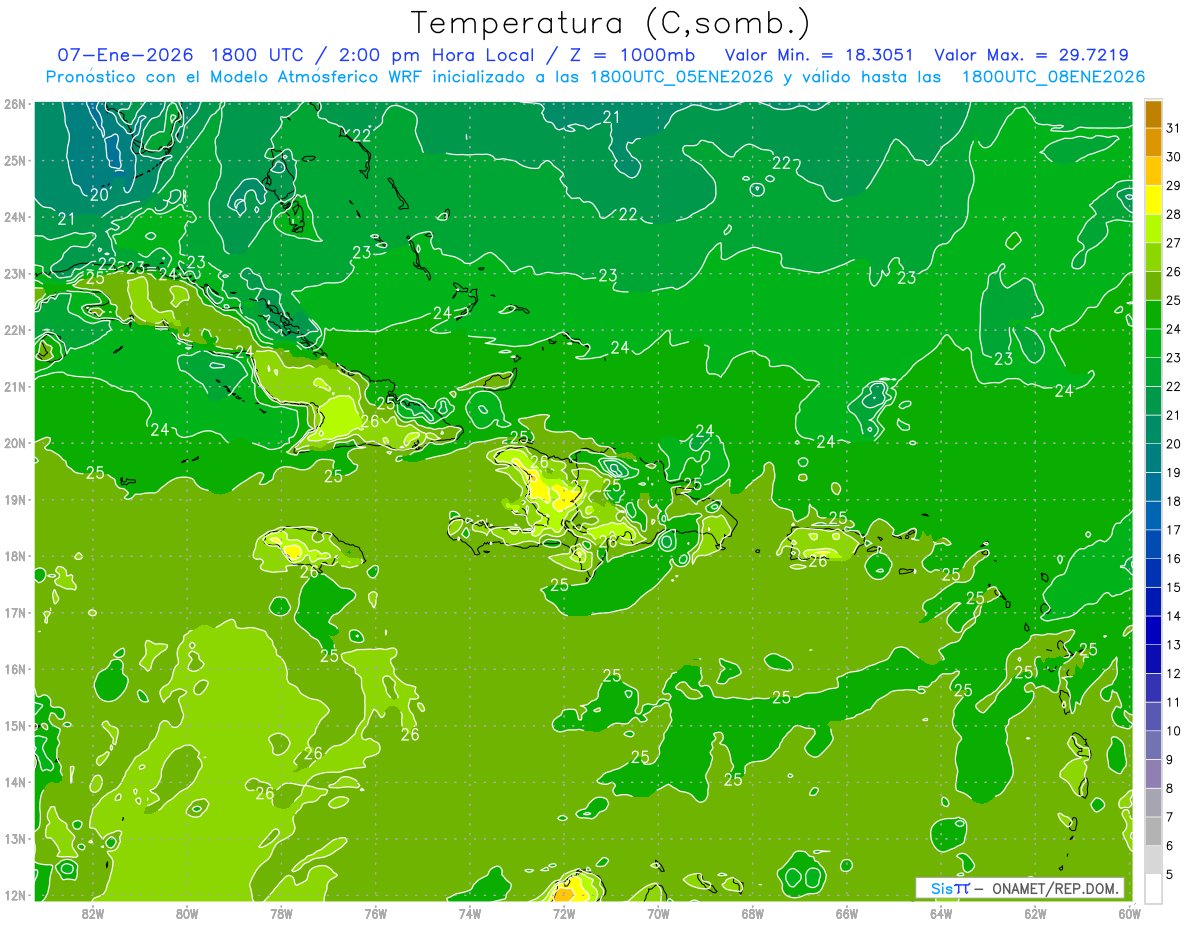
Task: Click the '82W' longitude axis label
Action: click(93, 913)
